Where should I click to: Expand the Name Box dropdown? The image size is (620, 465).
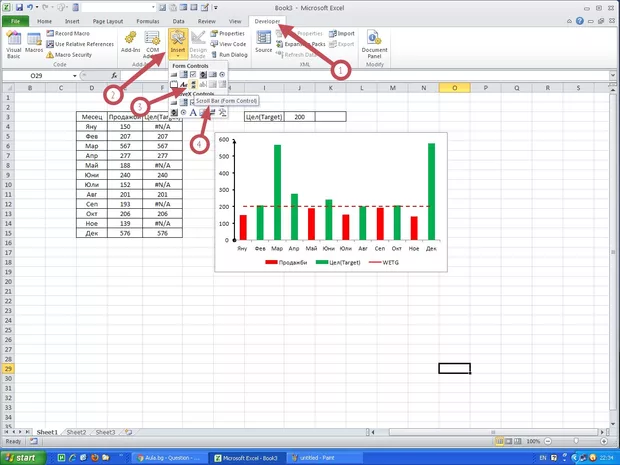[74, 76]
